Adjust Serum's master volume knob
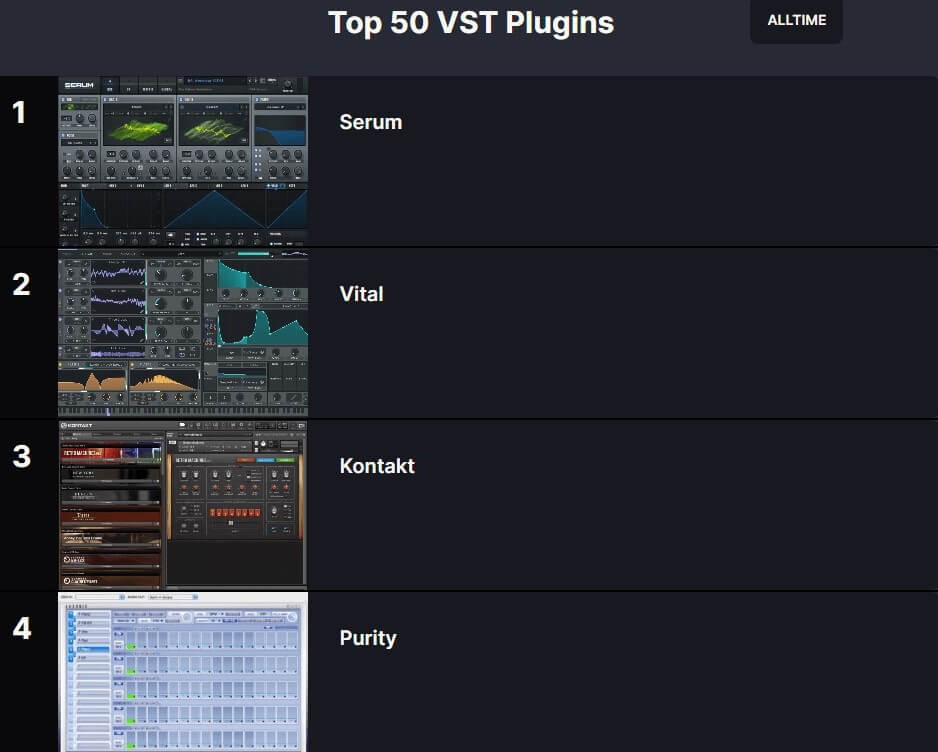Screen dimensions: 938x752 [x=288, y=84]
